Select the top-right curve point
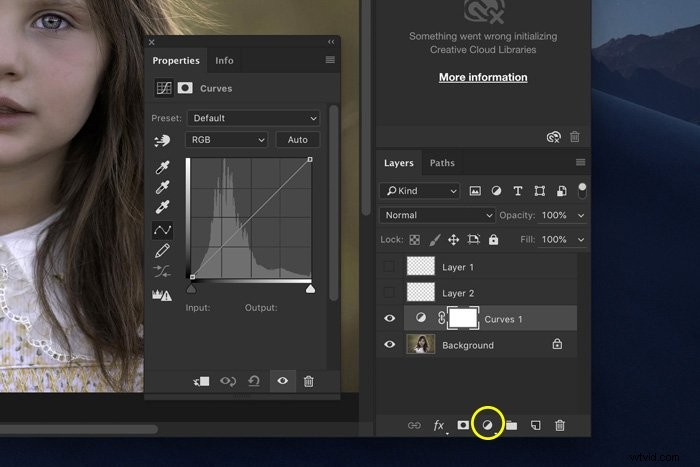The height and width of the screenshot is (467, 700). click(x=310, y=159)
